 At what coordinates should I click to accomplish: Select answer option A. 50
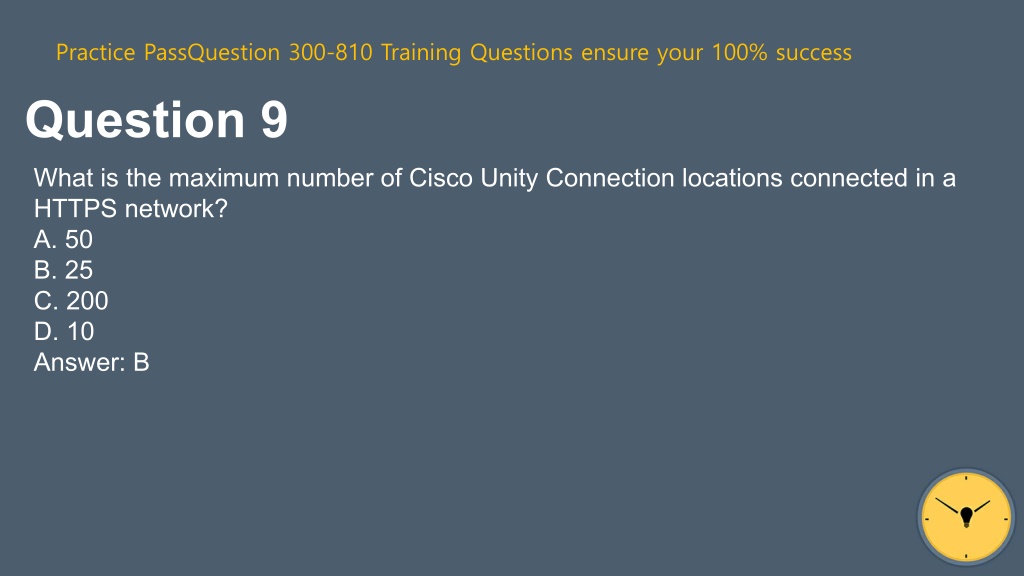pyautogui.click(x=63, y=240)
